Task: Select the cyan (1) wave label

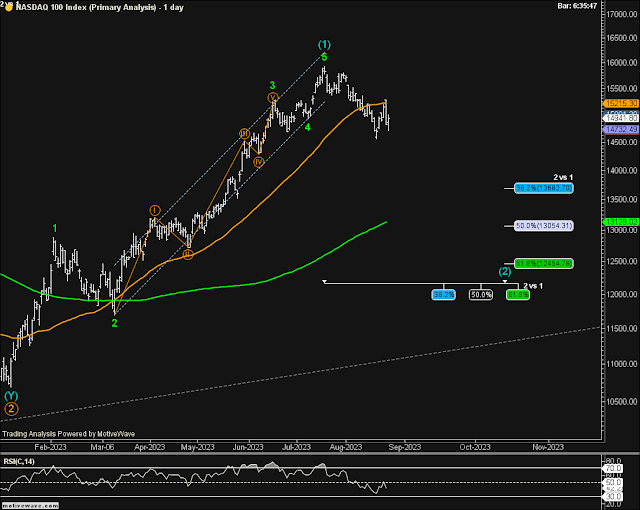Action: [x=324, y=44]
